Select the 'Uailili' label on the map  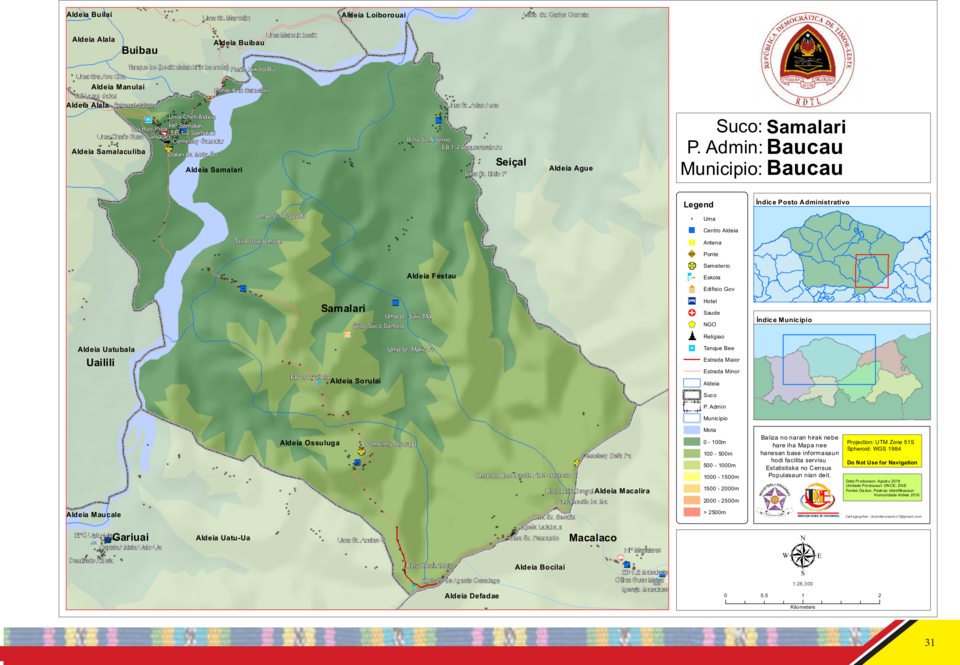(100, 363)
